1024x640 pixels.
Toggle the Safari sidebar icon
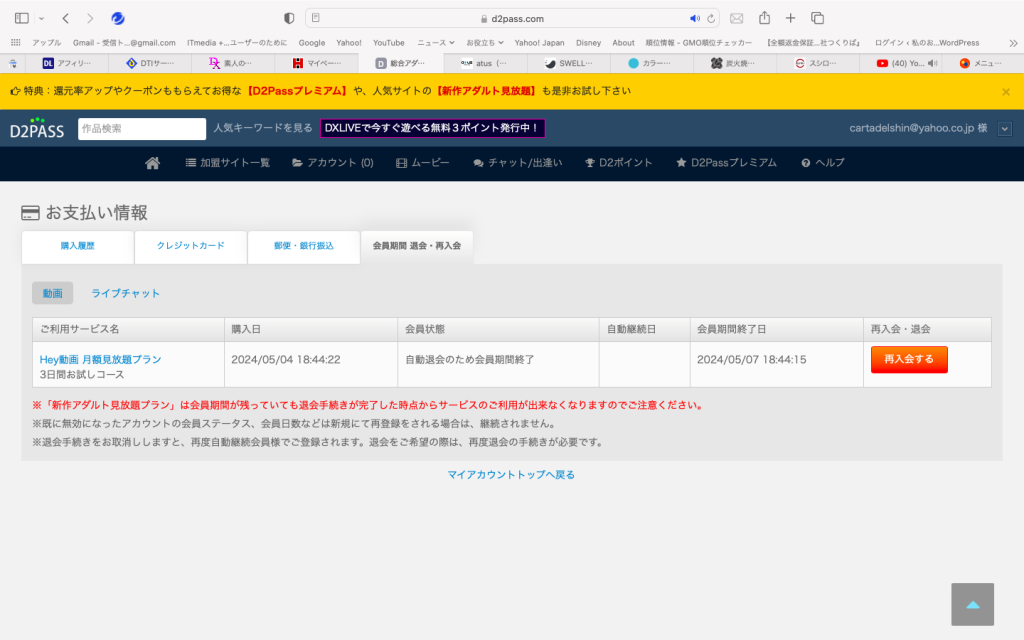pyautogui.click(x=21, y=18)
